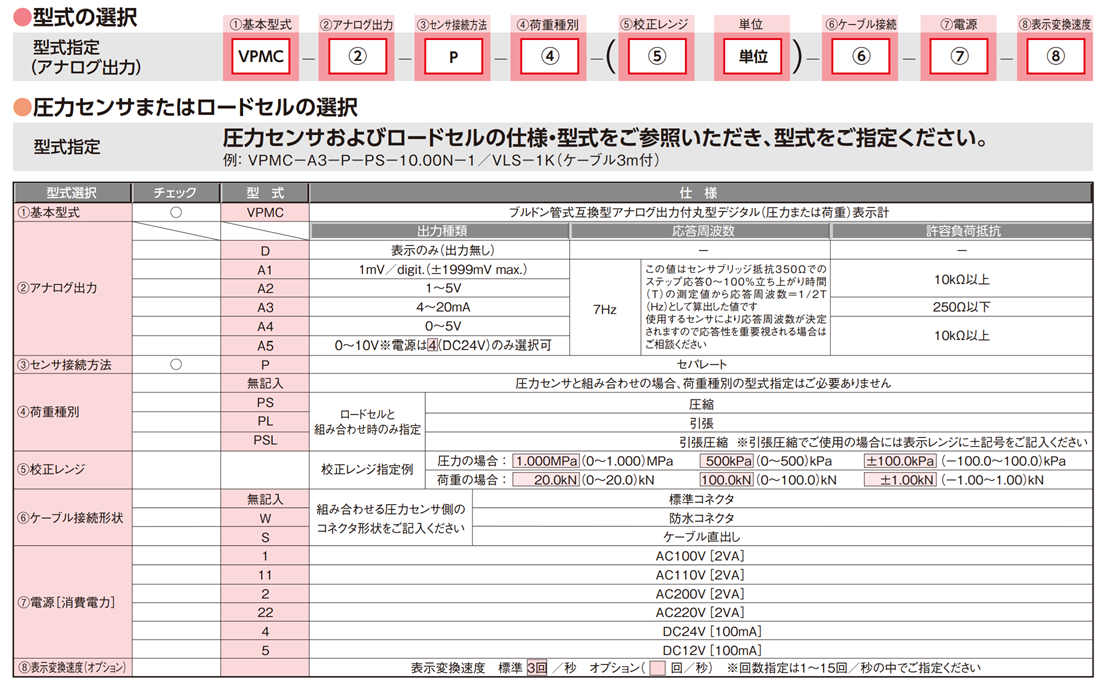
Task: Click model code W for the waterproof connector
Action: coord(265,518)
